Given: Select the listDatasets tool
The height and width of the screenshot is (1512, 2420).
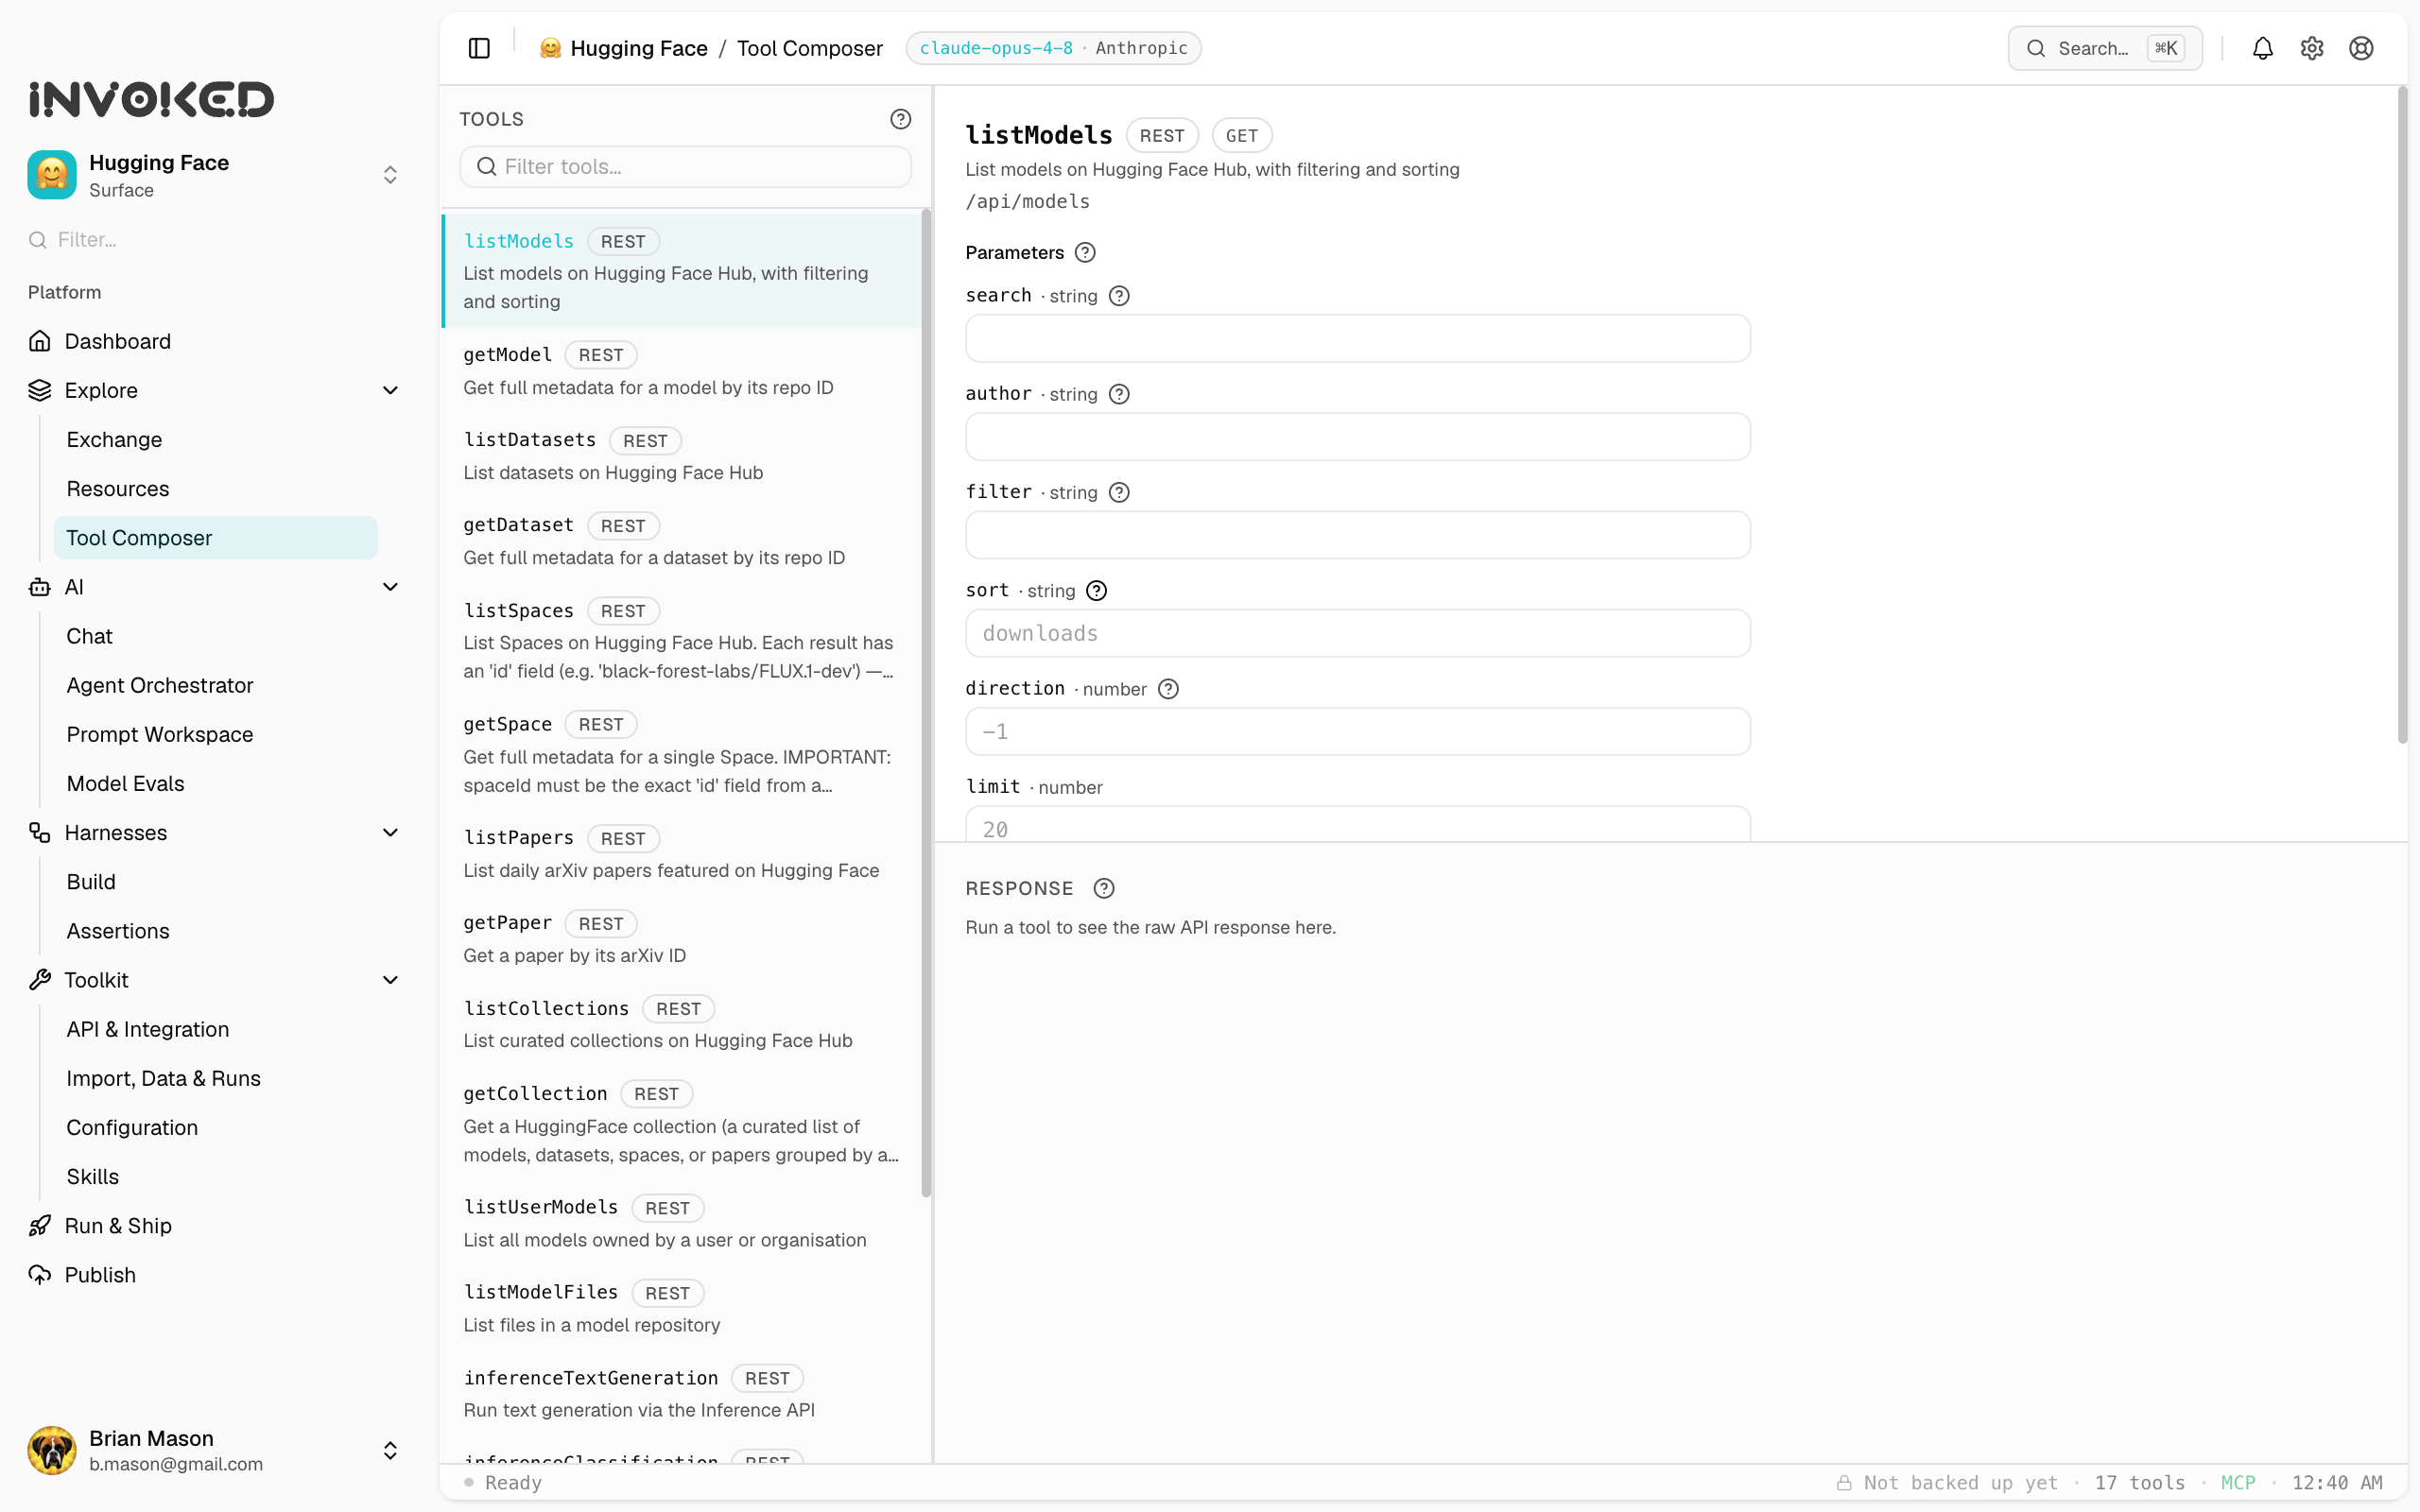Looking at the screenshot, I should pos(682,456).
